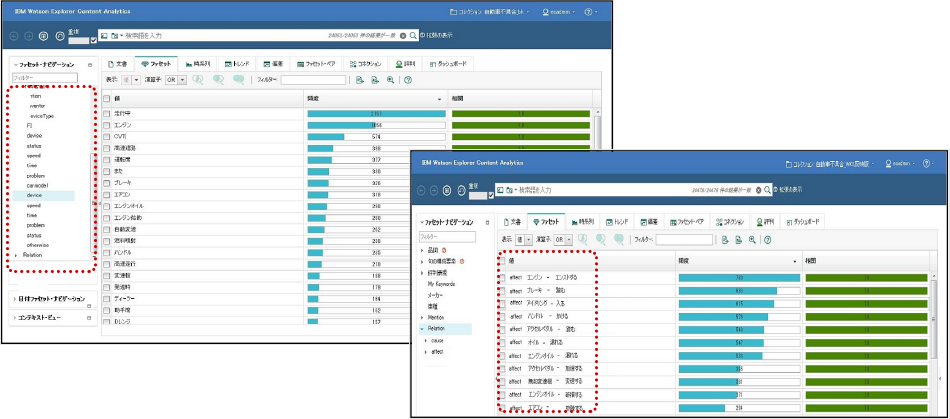Click the zoom icon in the back window toolbar
This screenshot has height=419, width=950.
[391, 80]
